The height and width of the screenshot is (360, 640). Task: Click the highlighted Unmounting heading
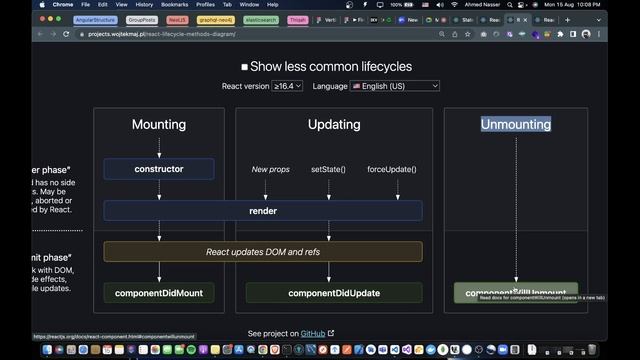coord(516,124)
